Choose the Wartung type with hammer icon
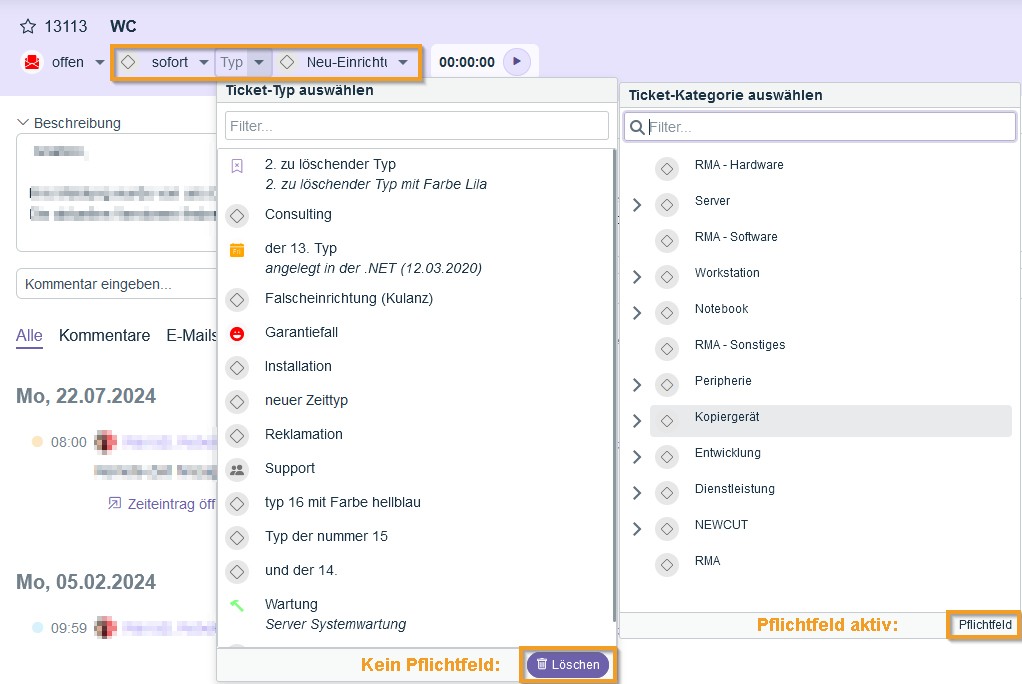The width and height of the screenshot is (1022, 684). pos(237,605)
